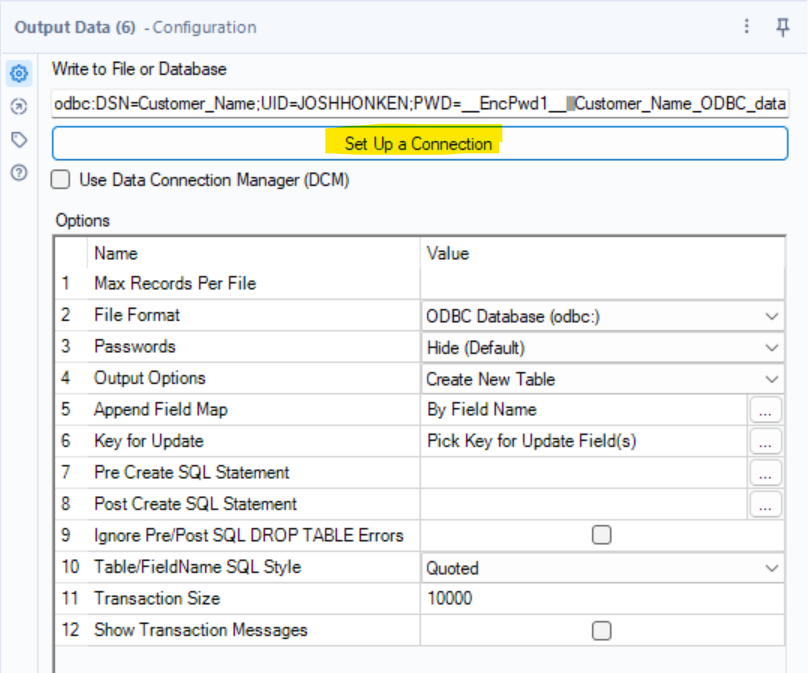808x673 pixels.
Task: Pin the Configuration window with pushpin icon
Action: point(783,27)
